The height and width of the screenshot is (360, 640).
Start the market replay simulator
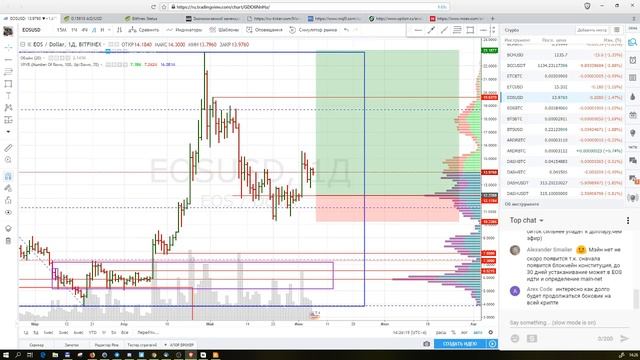click(x=313, y=30)
